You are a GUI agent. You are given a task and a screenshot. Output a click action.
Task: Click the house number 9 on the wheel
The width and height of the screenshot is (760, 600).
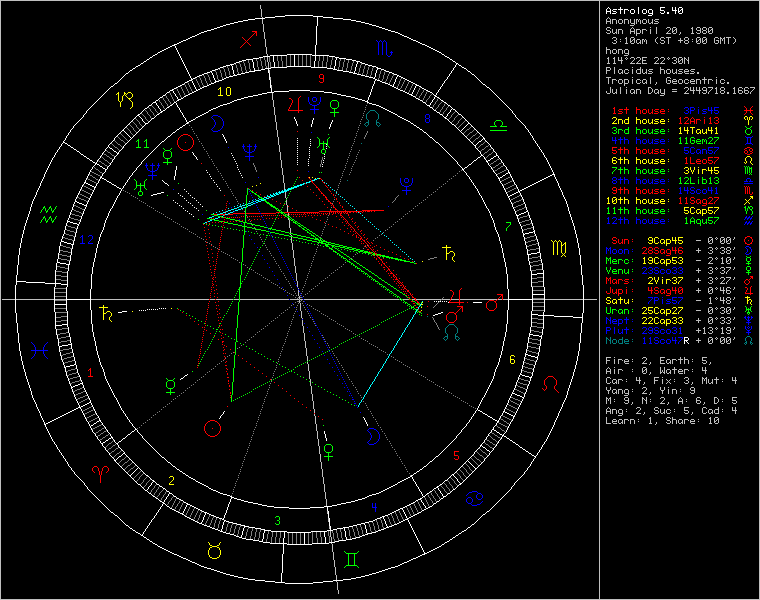click(x=321, y=78)
